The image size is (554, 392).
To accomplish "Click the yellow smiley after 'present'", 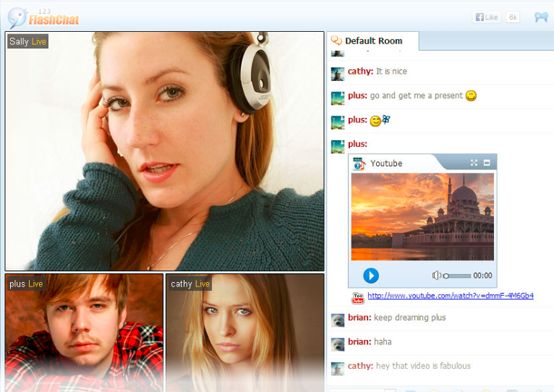I will [471, 95].
